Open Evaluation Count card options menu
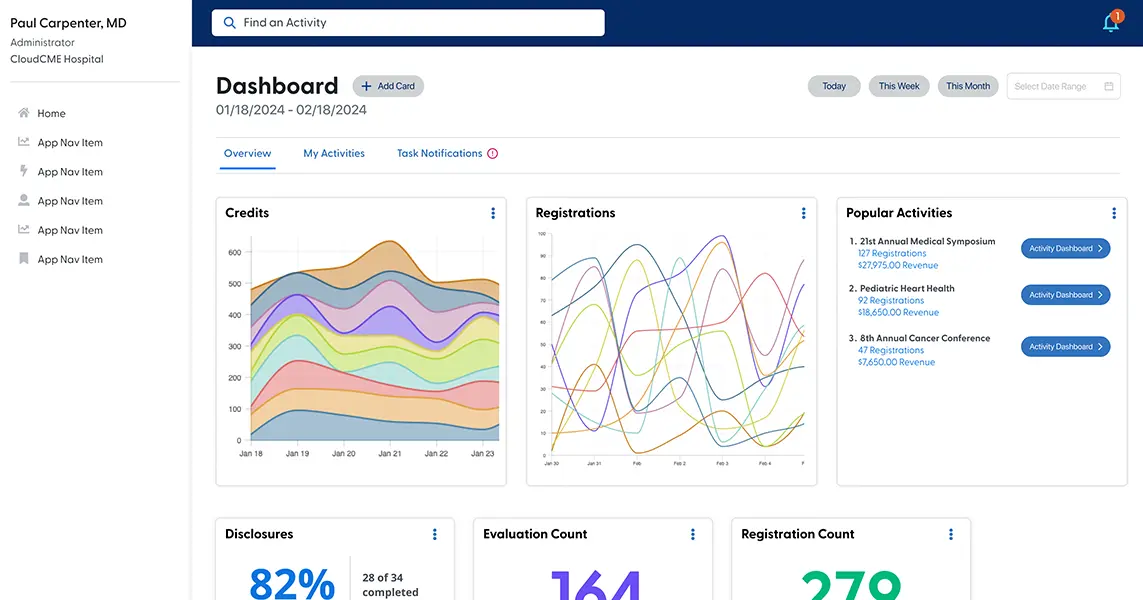Image resolution: width=1143 pixels, height=600 pixels. (x=692, y=535)
